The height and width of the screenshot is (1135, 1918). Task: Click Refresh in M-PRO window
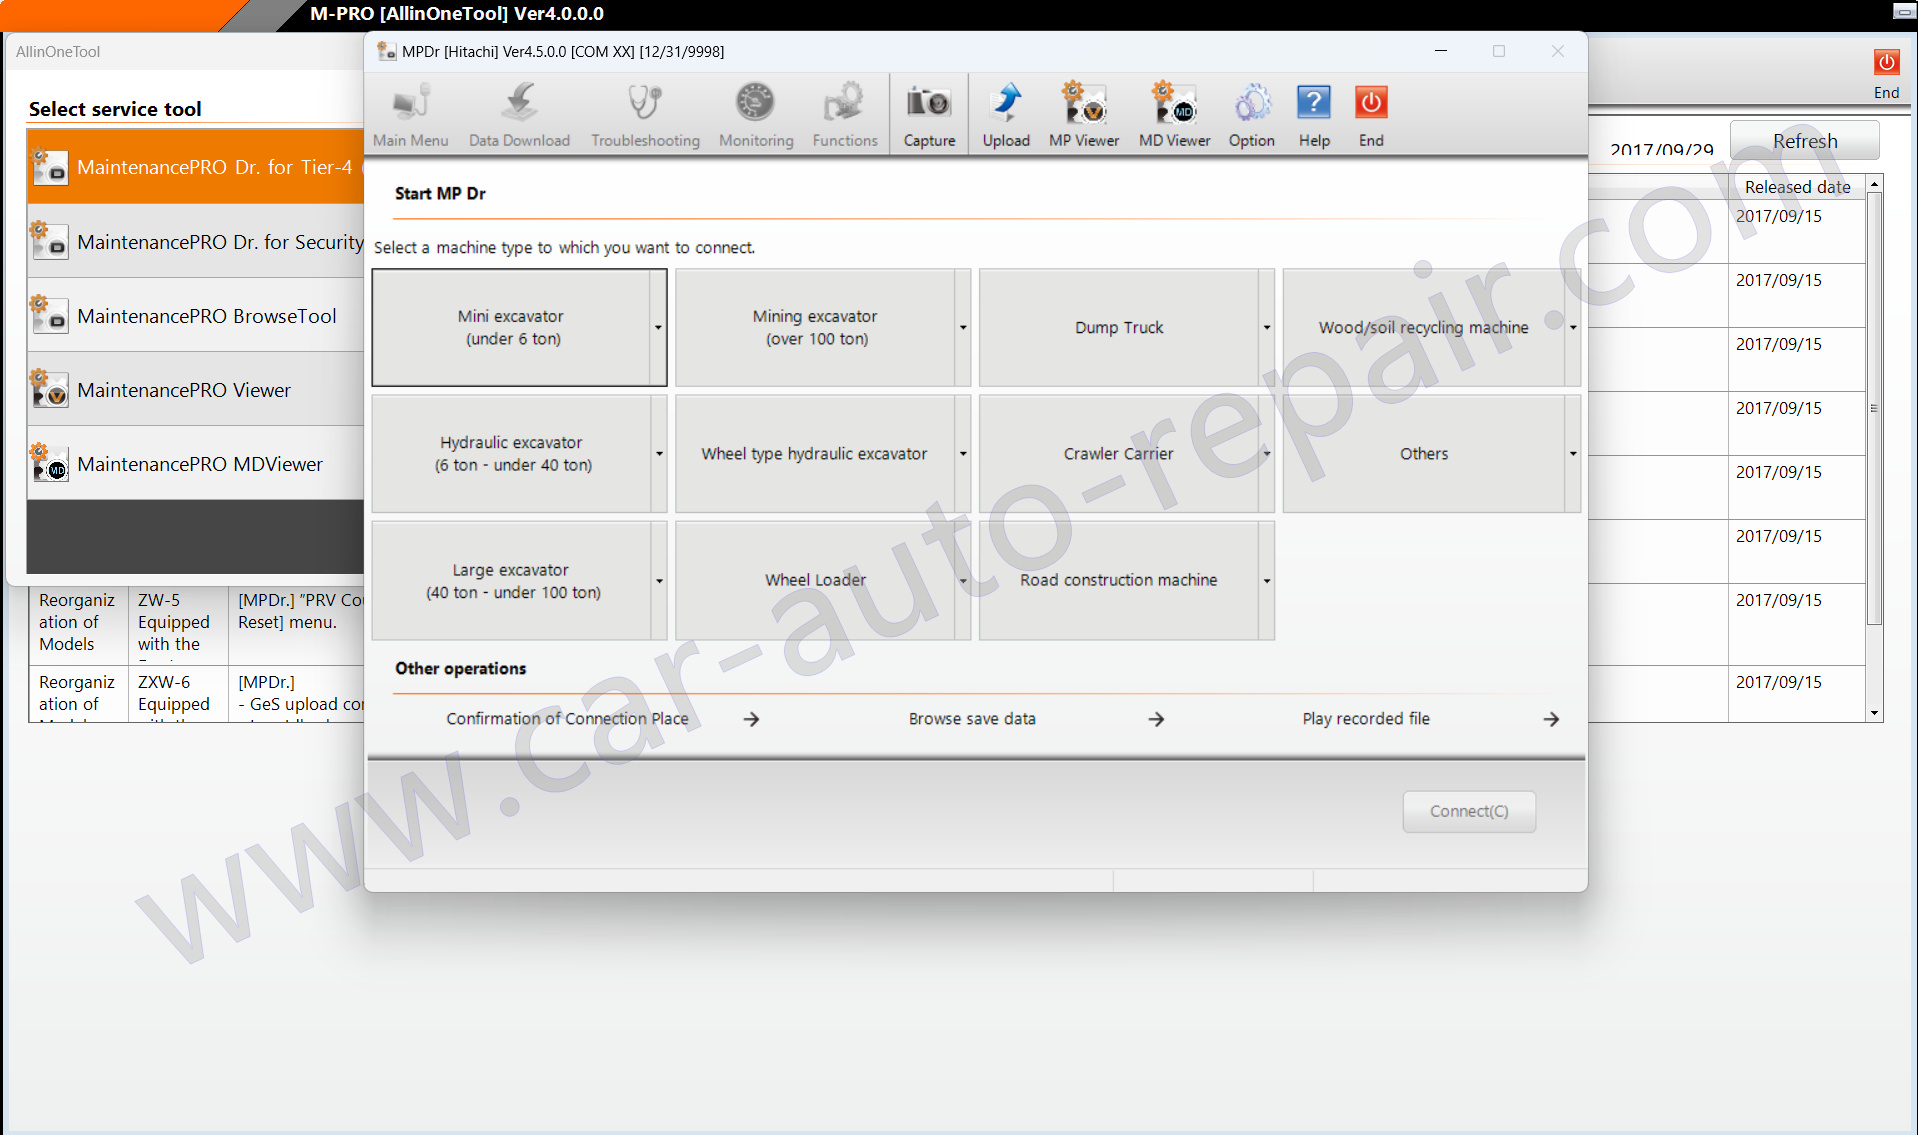1805,141
